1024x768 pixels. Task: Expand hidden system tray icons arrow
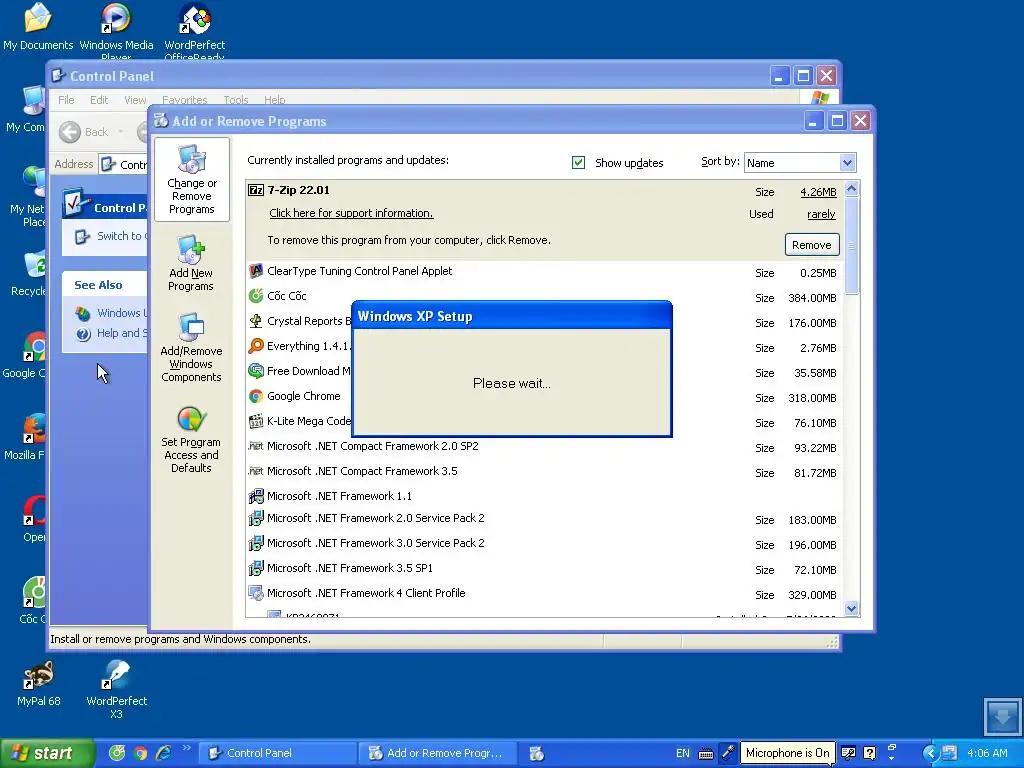(931, 753)
